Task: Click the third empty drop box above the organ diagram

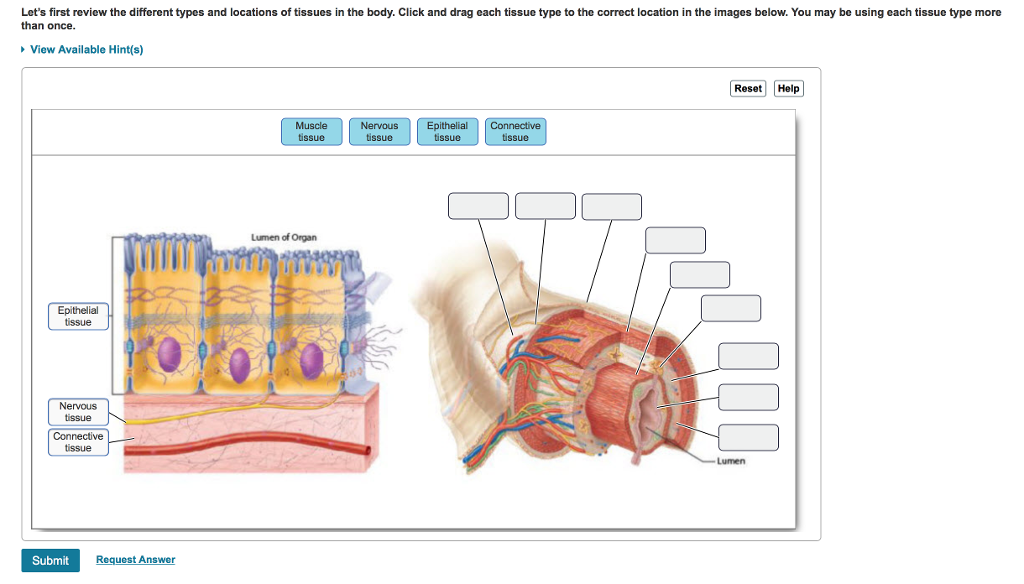Action: point(612,206)
